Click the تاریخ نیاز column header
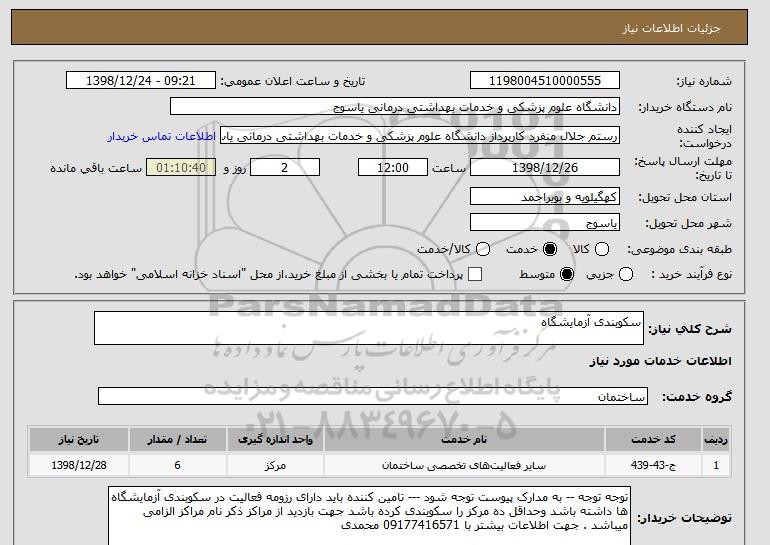The width and height of the screenshot is (770, 545). pyautogui.click(x=79, y=439)
